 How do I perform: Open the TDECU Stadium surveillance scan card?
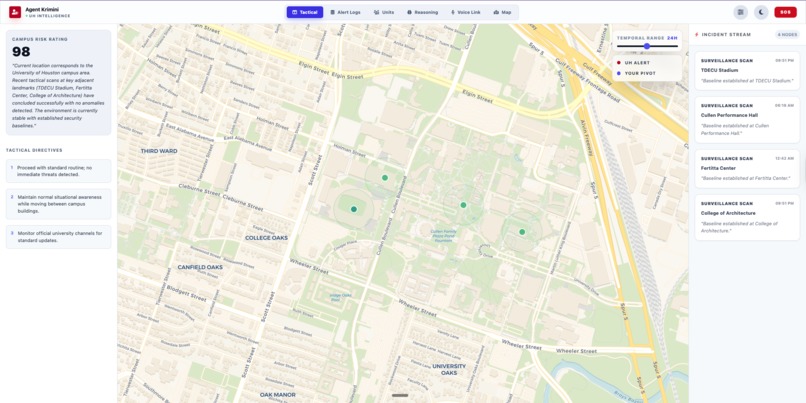(747, 71)
